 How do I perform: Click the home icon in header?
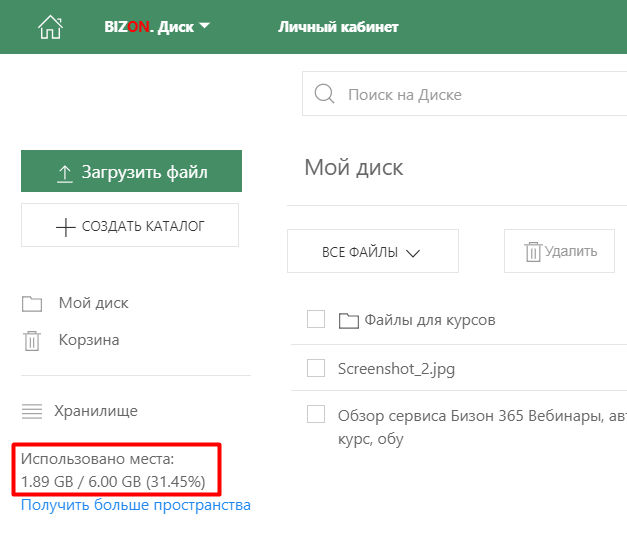click(50, 27)
